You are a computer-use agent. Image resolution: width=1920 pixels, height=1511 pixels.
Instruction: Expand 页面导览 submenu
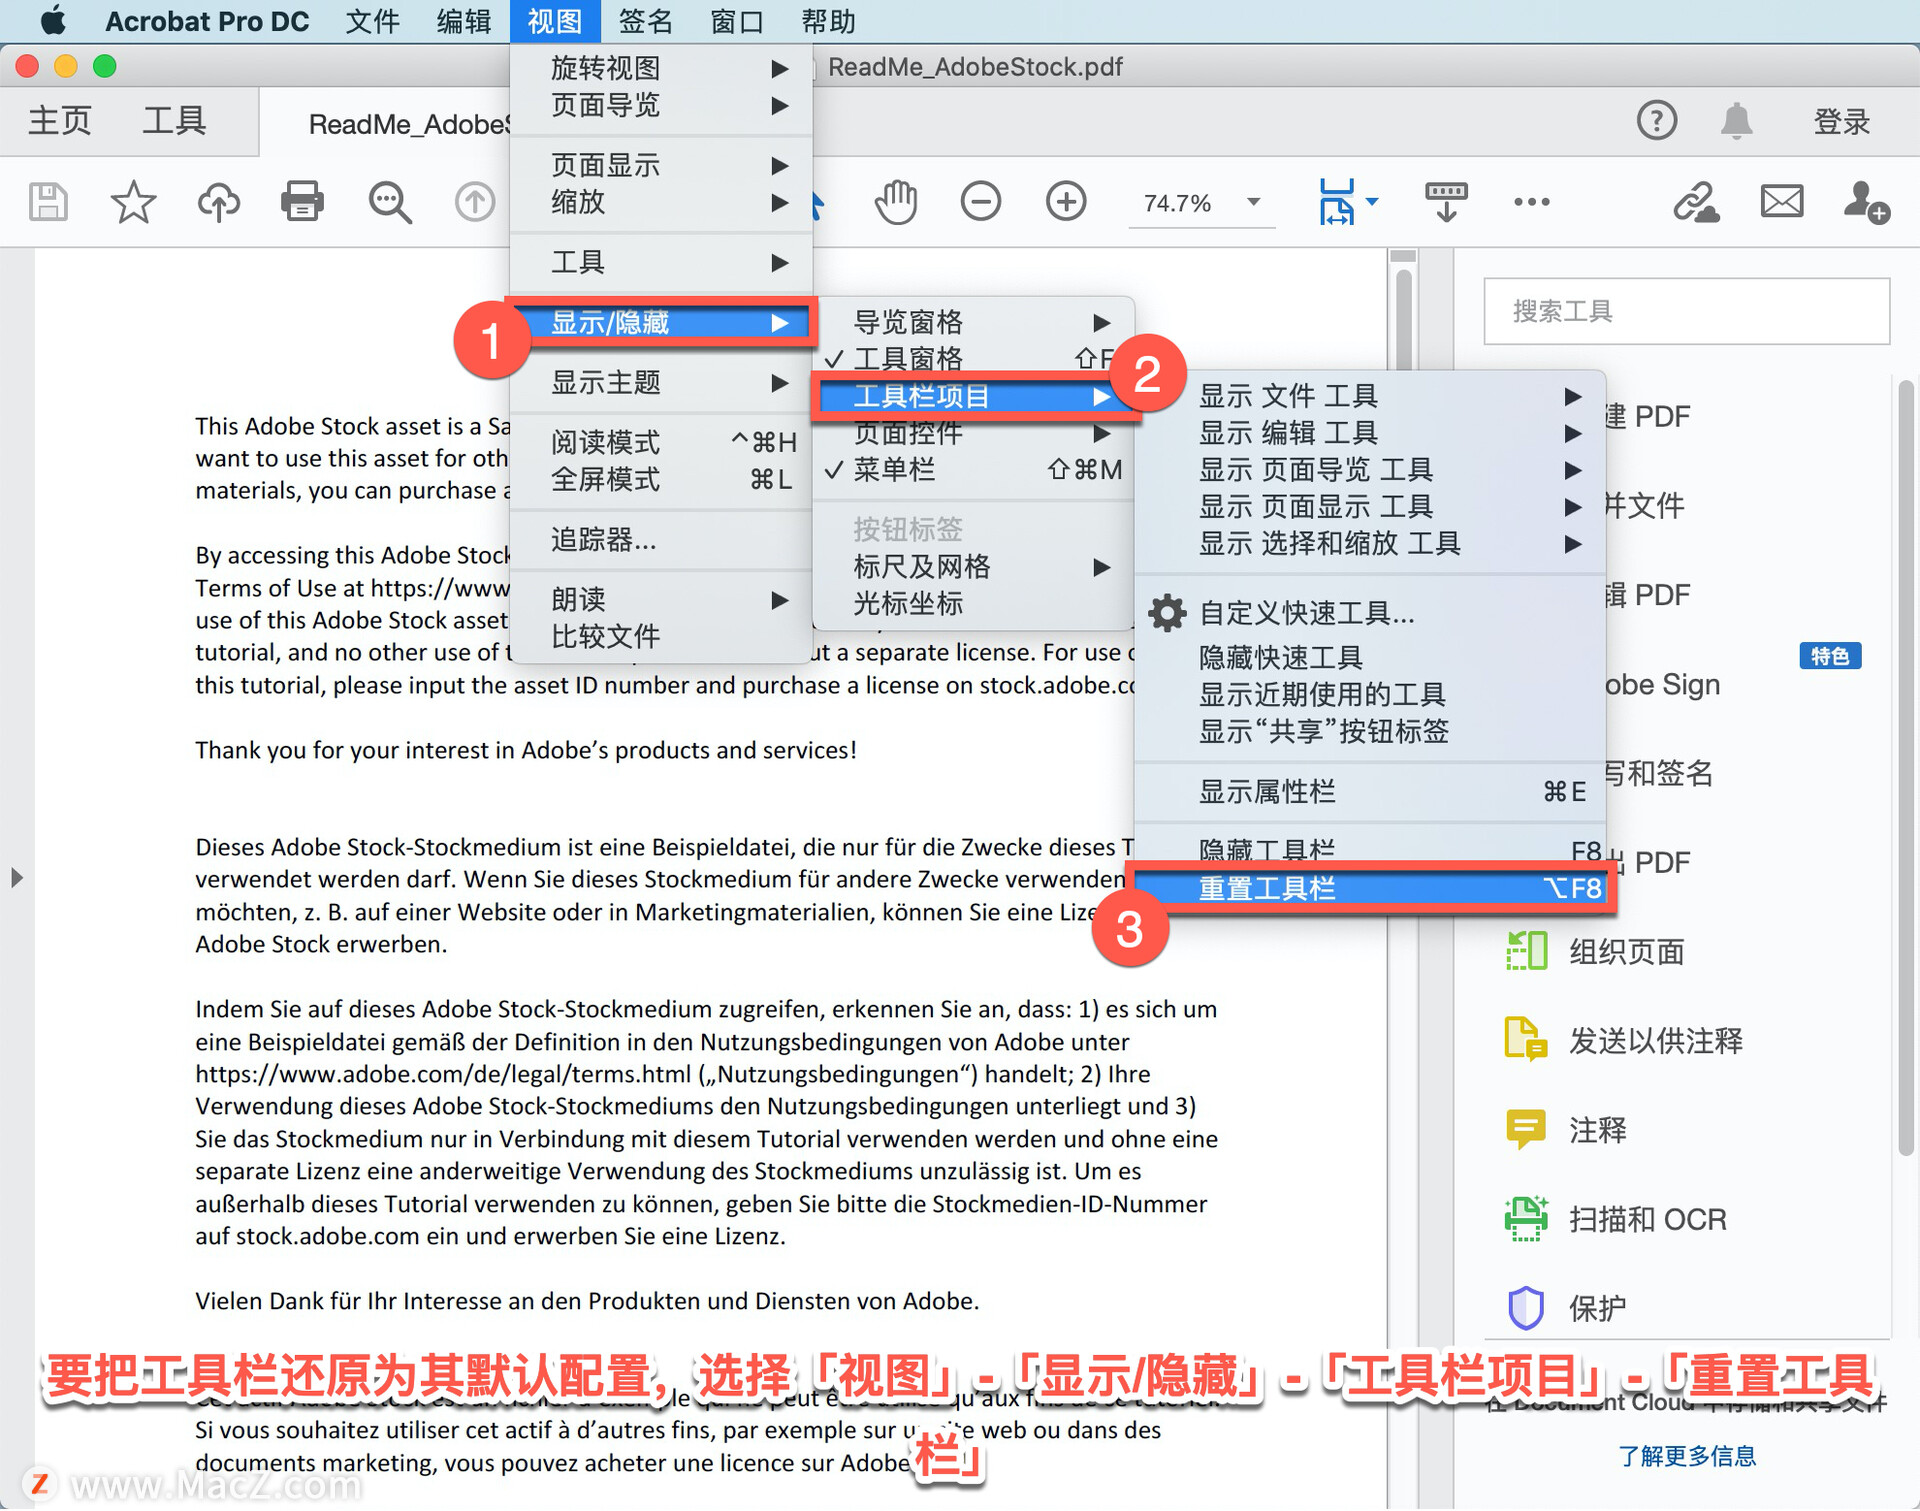coord(661,105)
